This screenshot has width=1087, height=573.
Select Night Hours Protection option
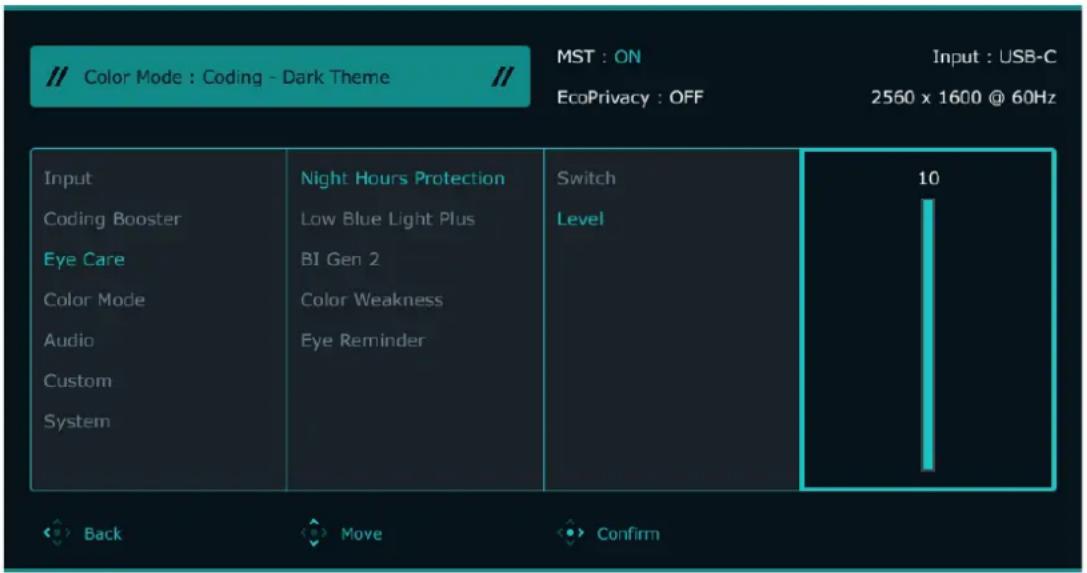click(x=402, y=178)
